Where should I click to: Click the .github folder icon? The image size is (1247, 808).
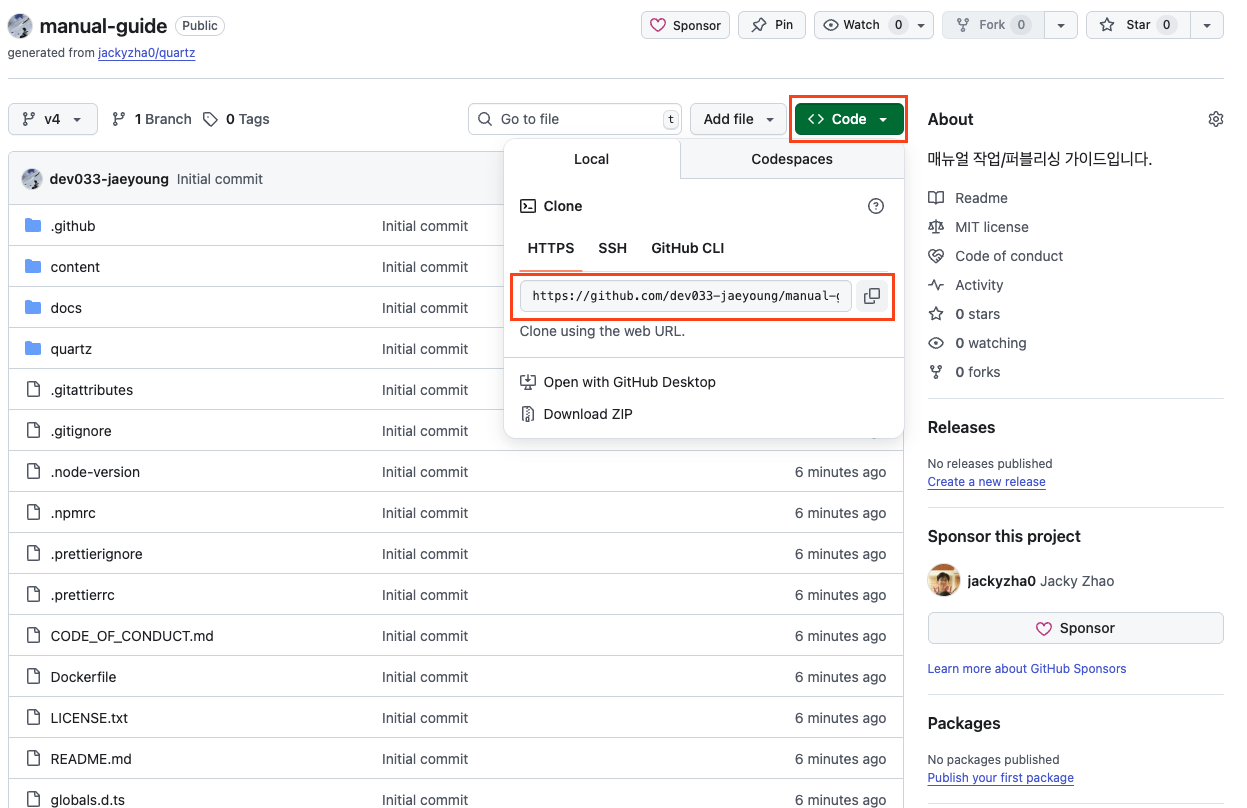[33, 226]
